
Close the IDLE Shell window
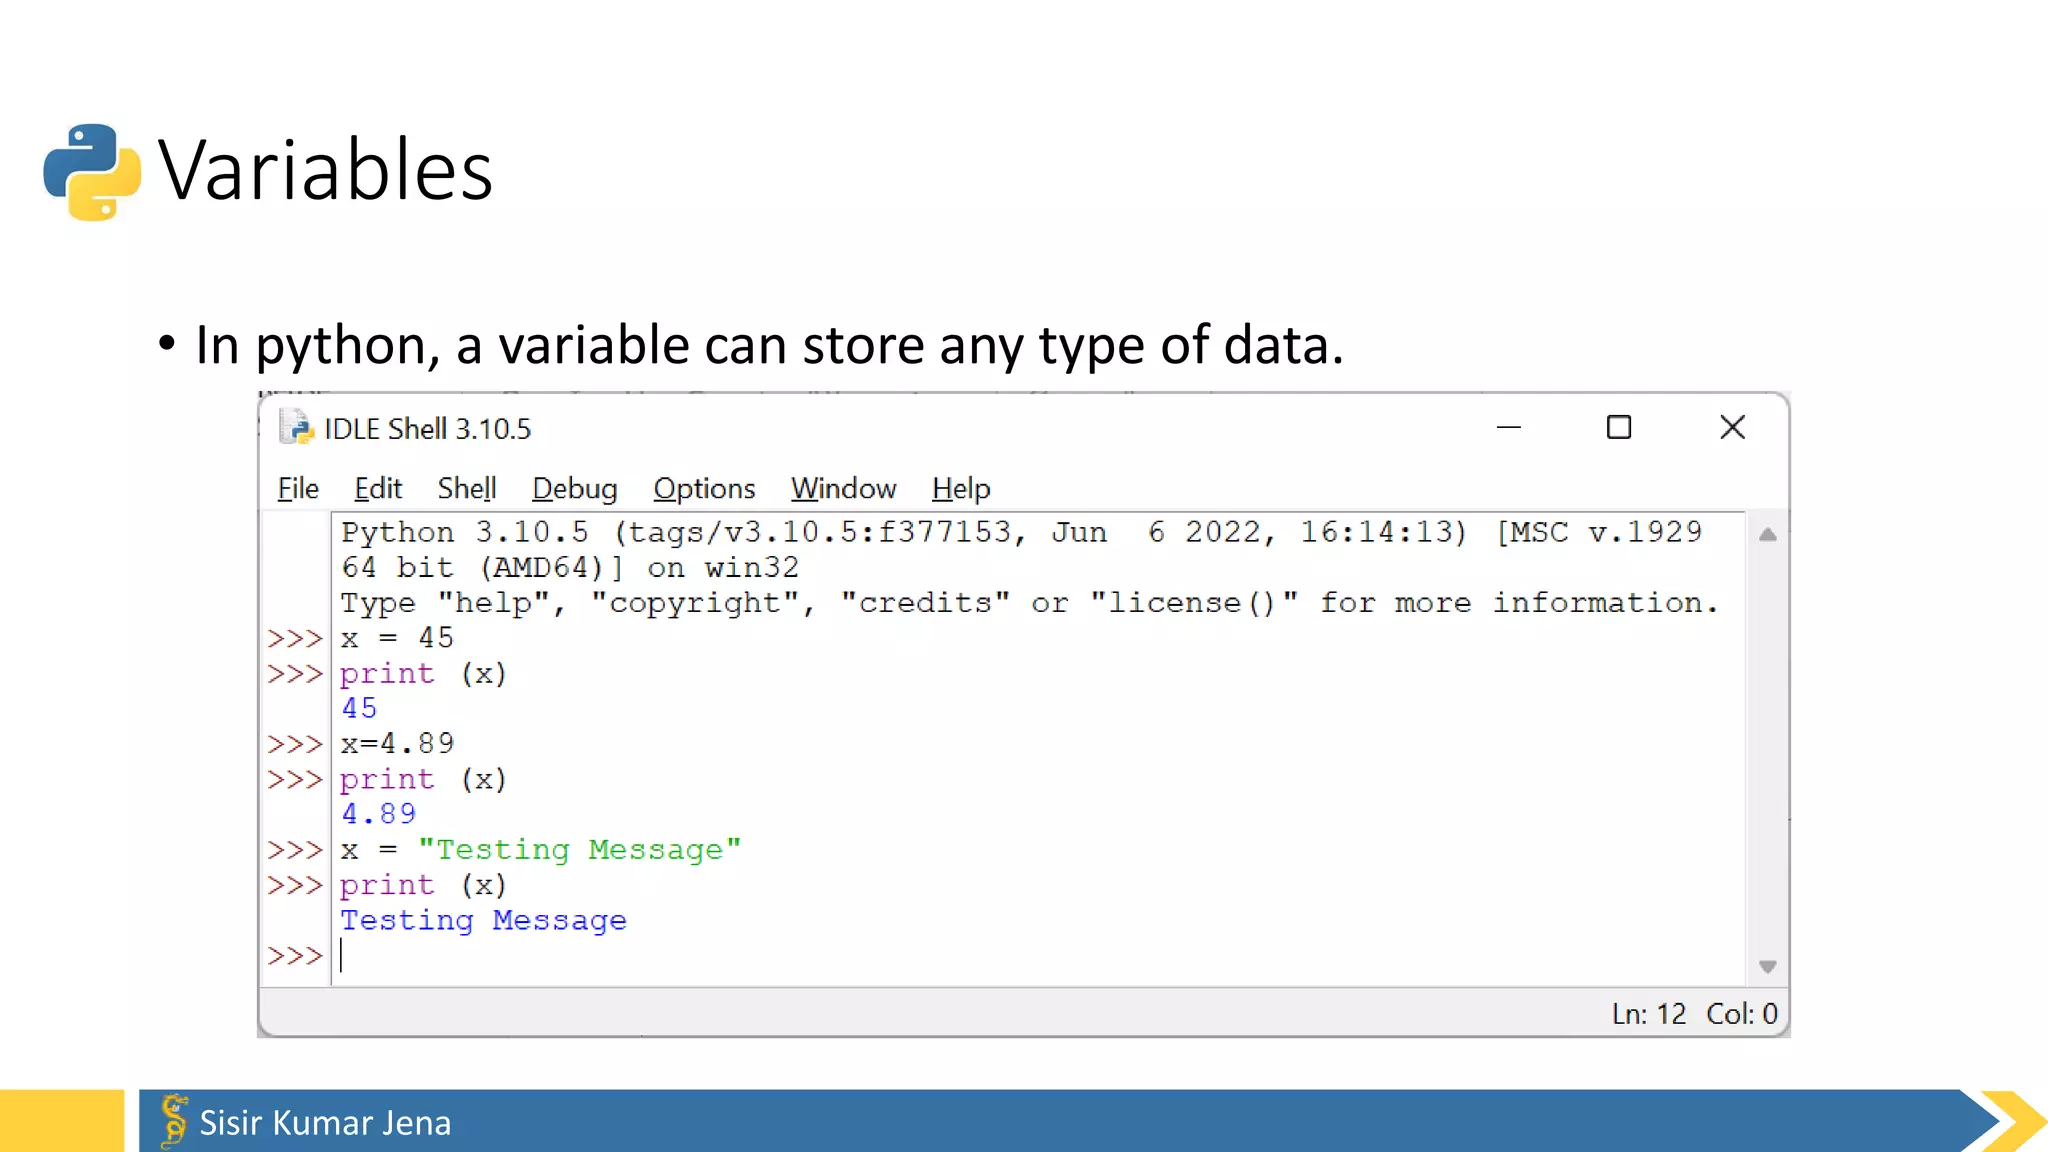[x=1732, y=428]
